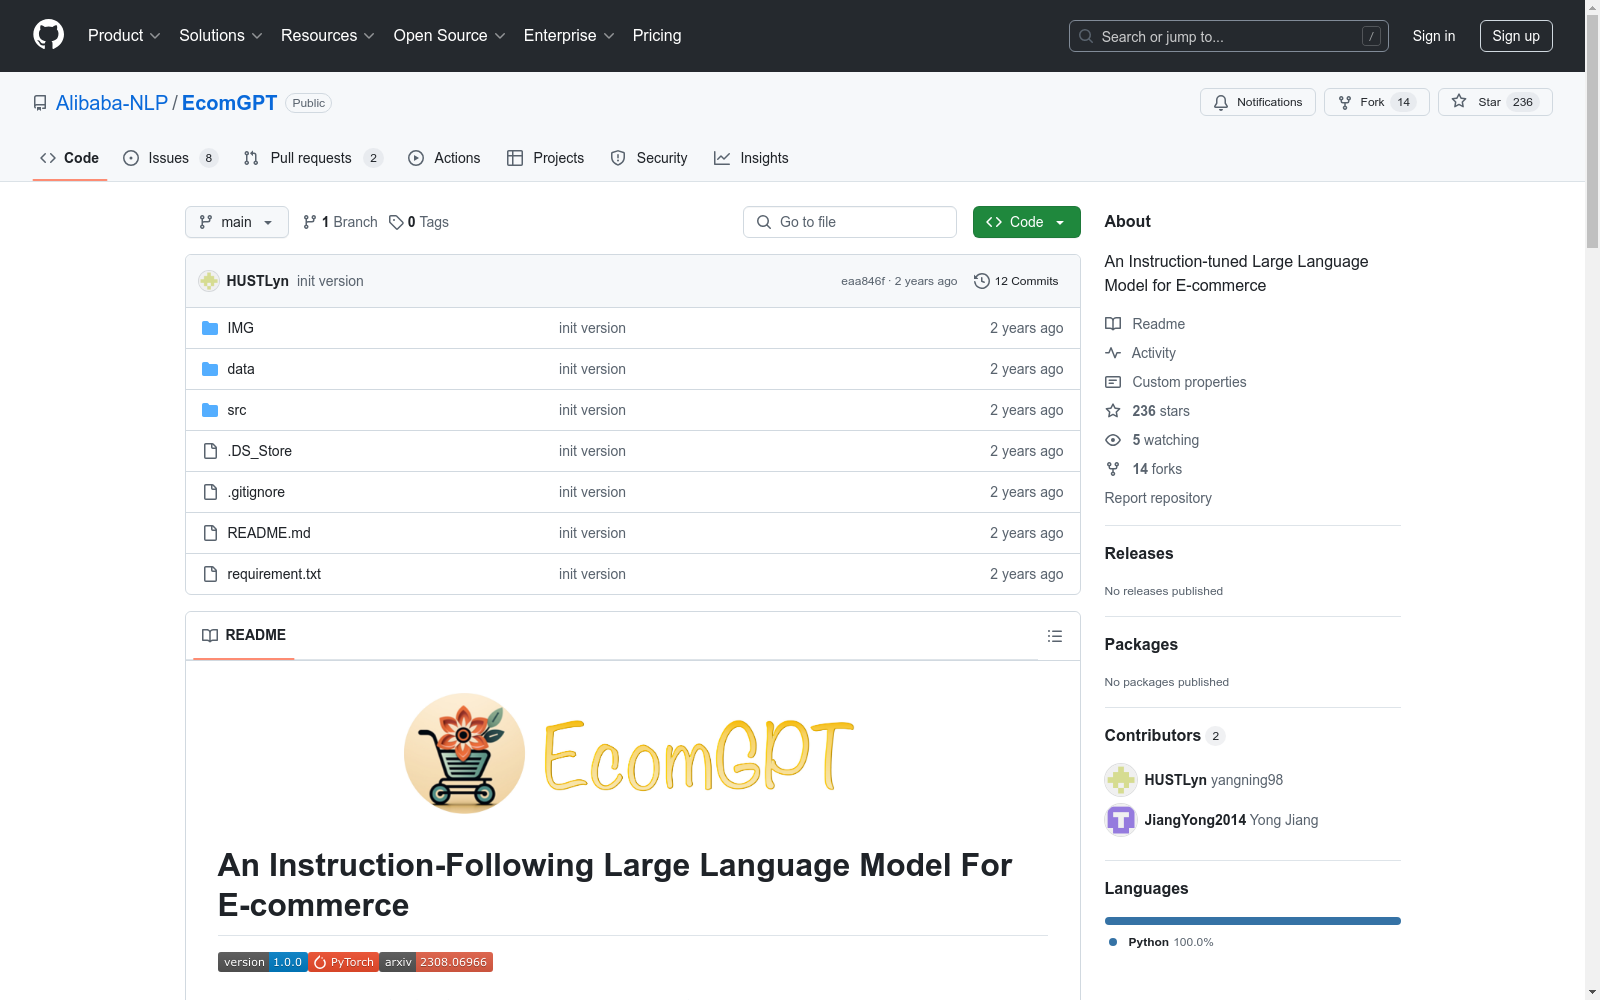Click the pulse icon beside Activity
Viewport: 1600px width, 1000px height.
coord(1113,353)
